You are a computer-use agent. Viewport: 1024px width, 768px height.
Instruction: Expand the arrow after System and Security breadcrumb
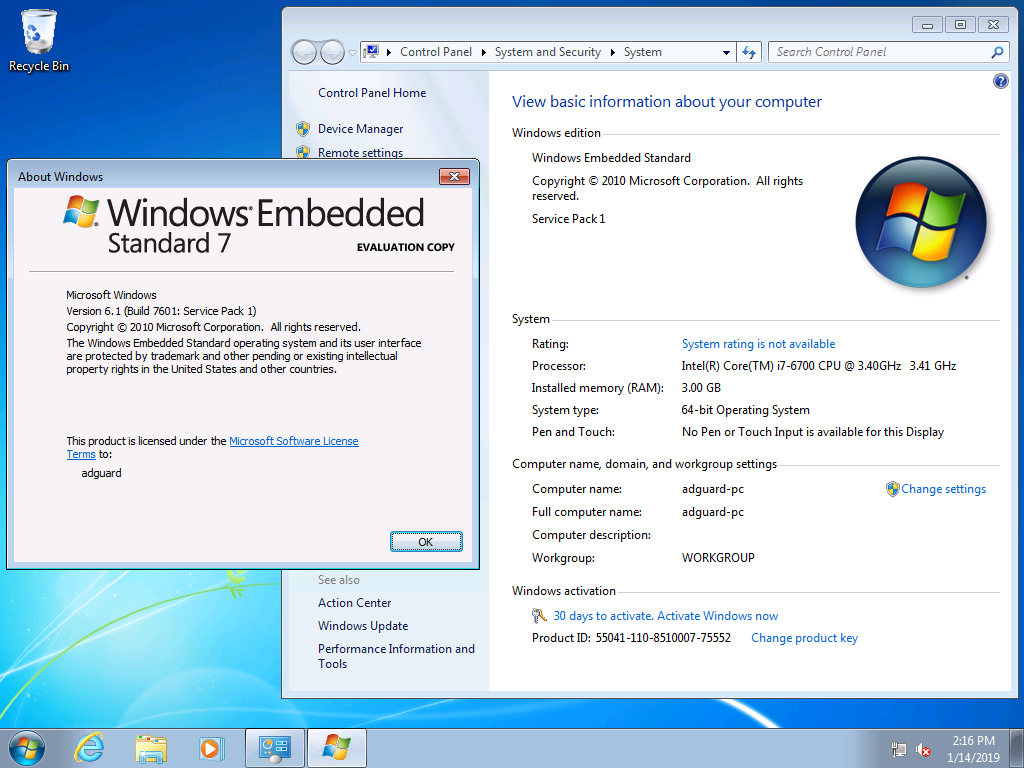[613, 52]
